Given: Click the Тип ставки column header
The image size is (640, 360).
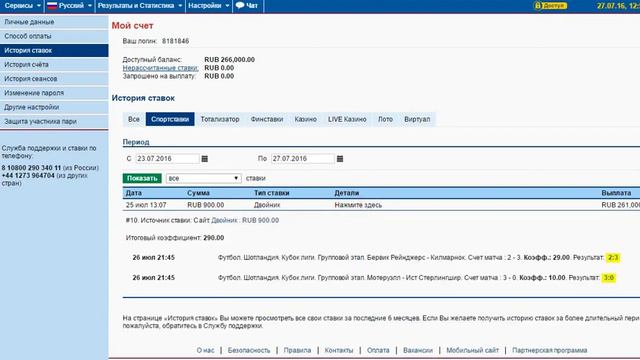Looking at the screenshot, I should click(272, 193).
